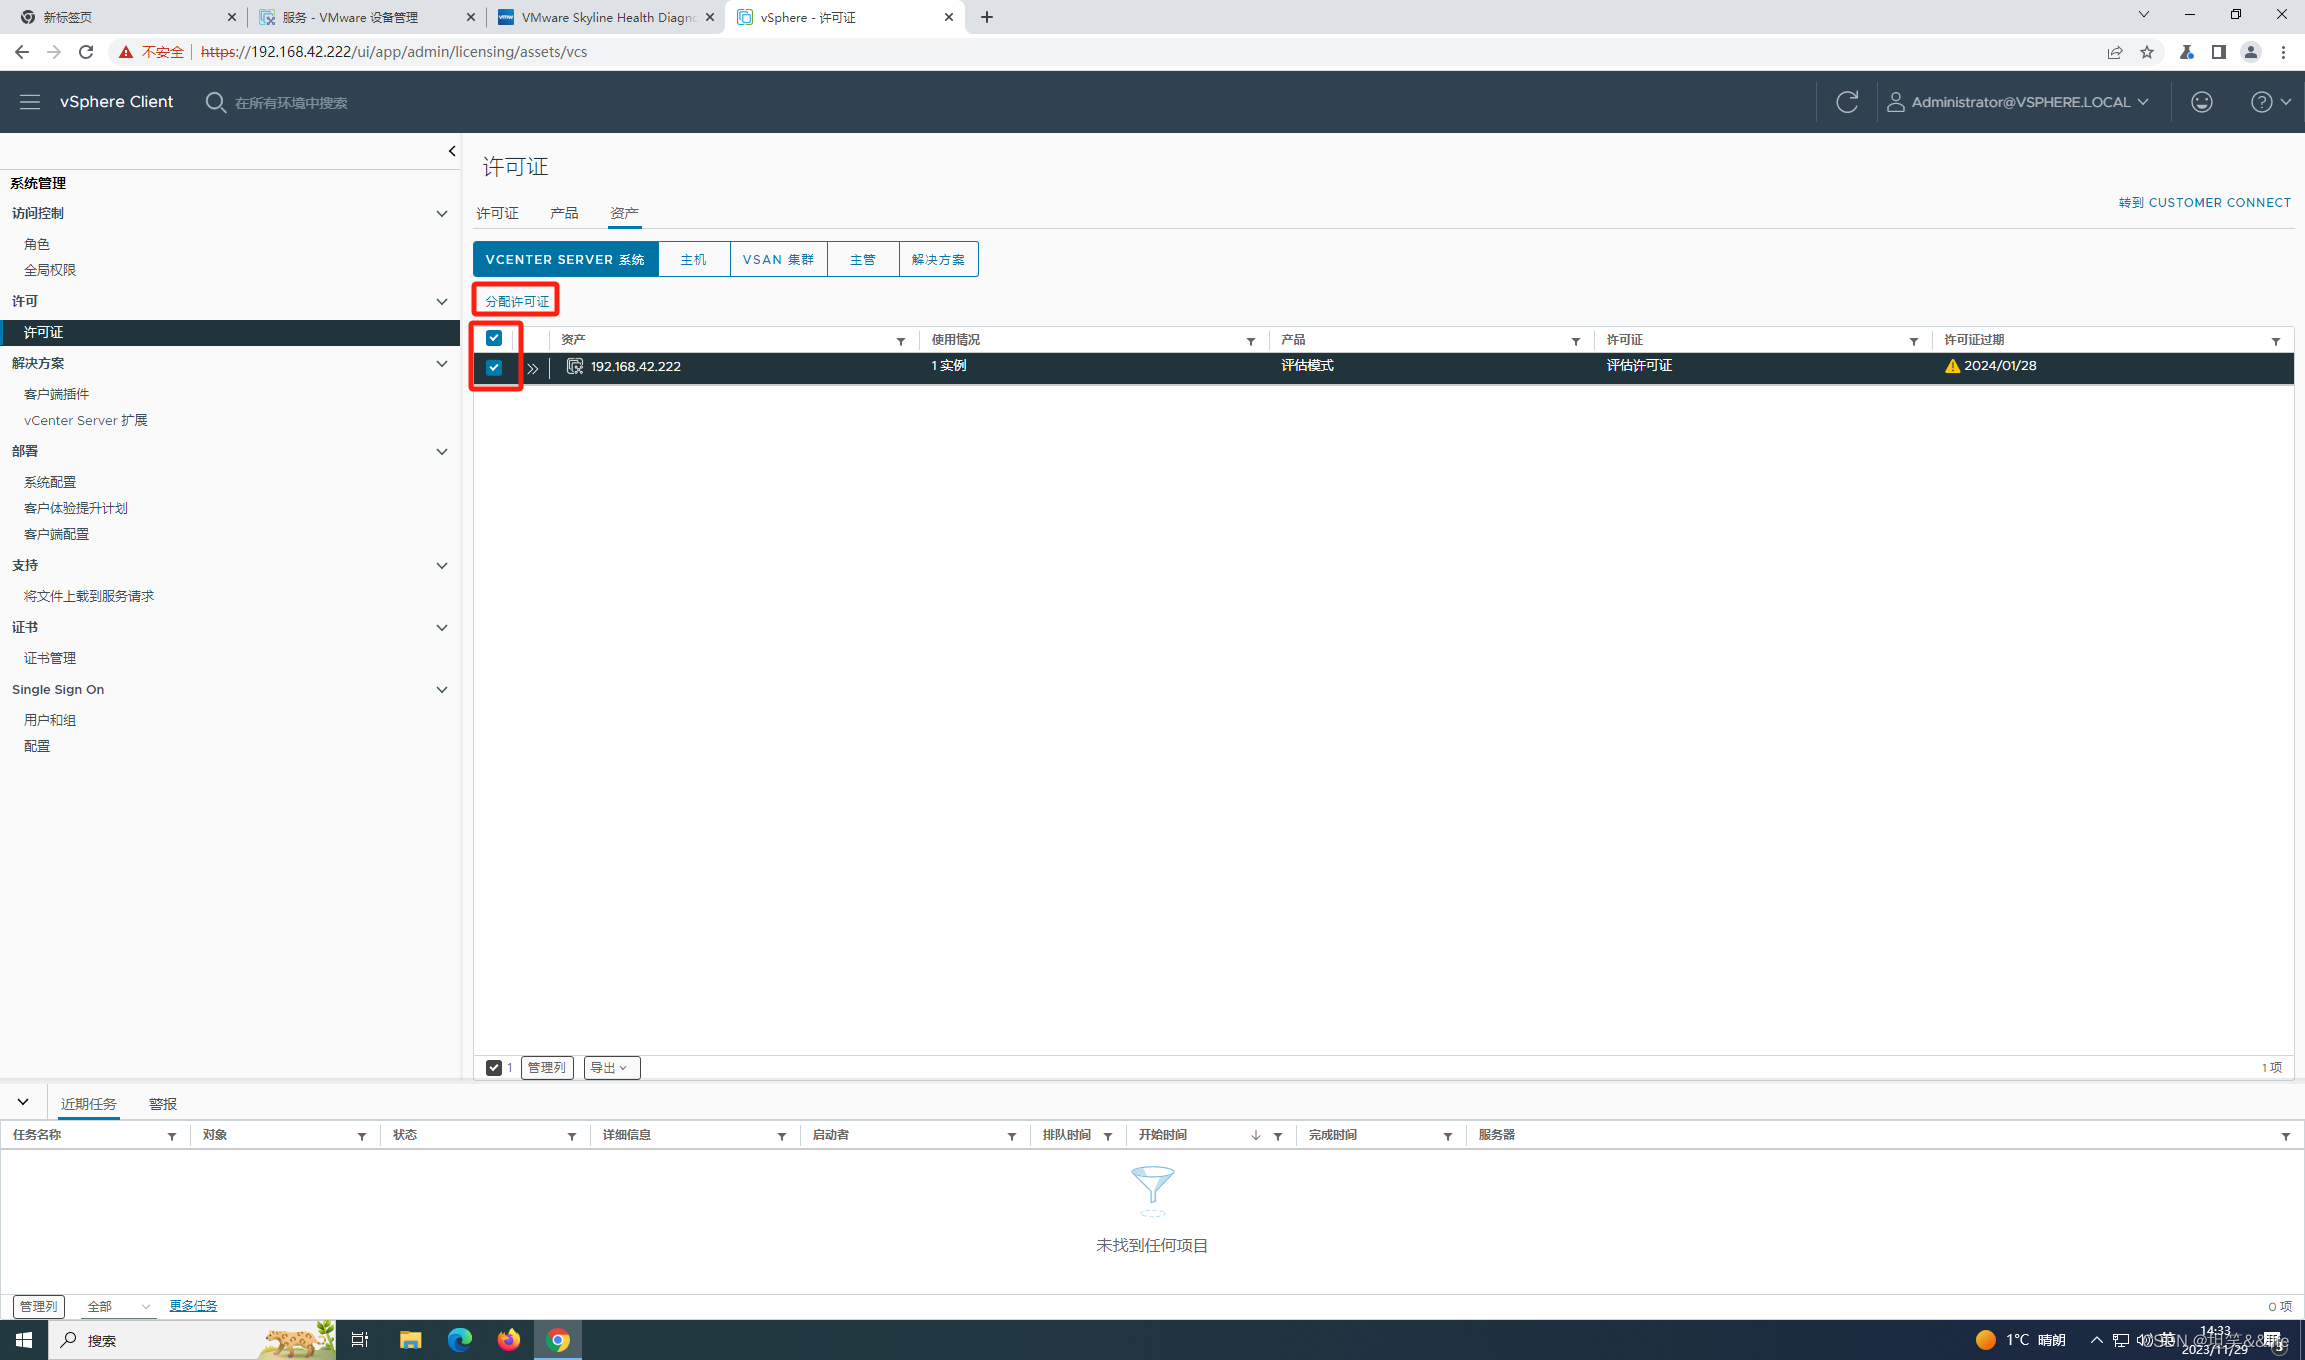Click the product column filter icon
Screen dimensions: 2305x1360
1576,341
